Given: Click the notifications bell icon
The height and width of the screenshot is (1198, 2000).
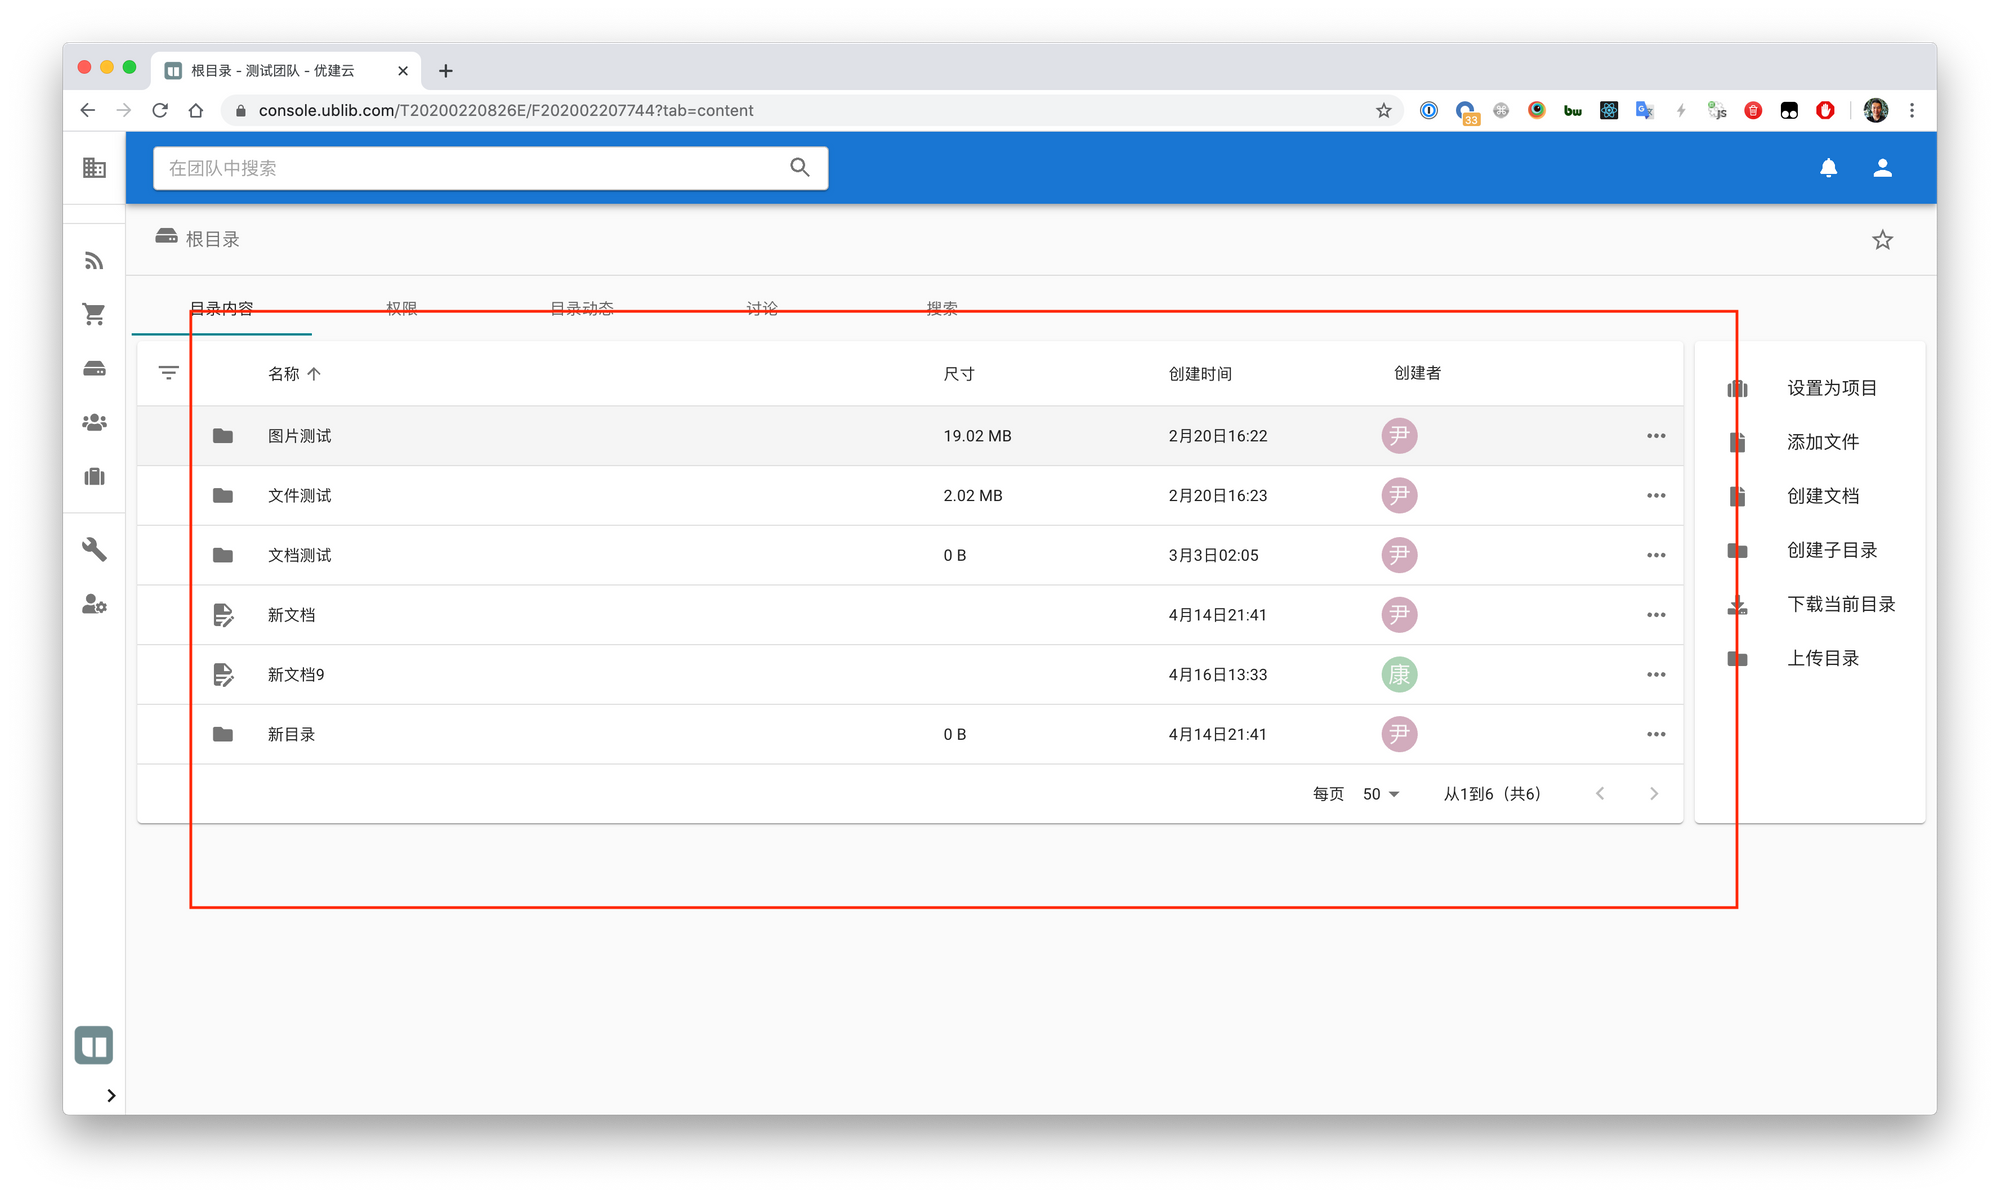Looking at the screenshot, I should point(1828,168).
